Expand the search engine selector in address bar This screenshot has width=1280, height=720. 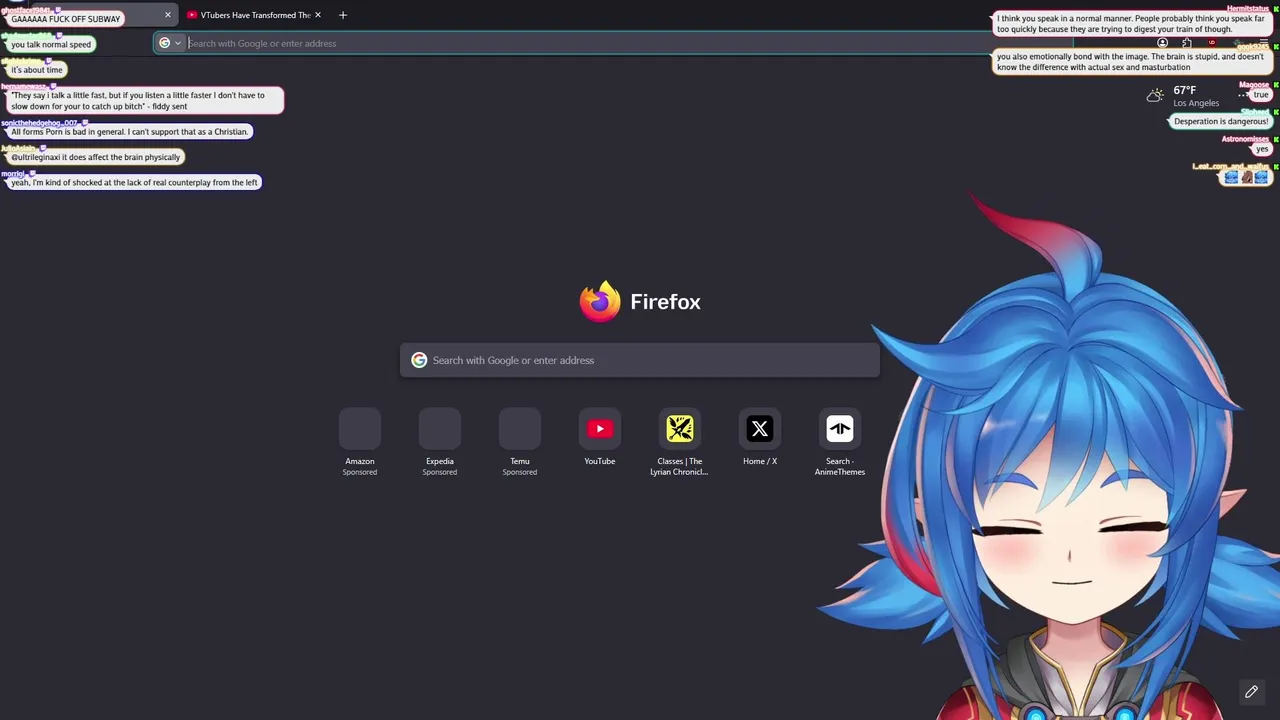[x=170, y=43]
